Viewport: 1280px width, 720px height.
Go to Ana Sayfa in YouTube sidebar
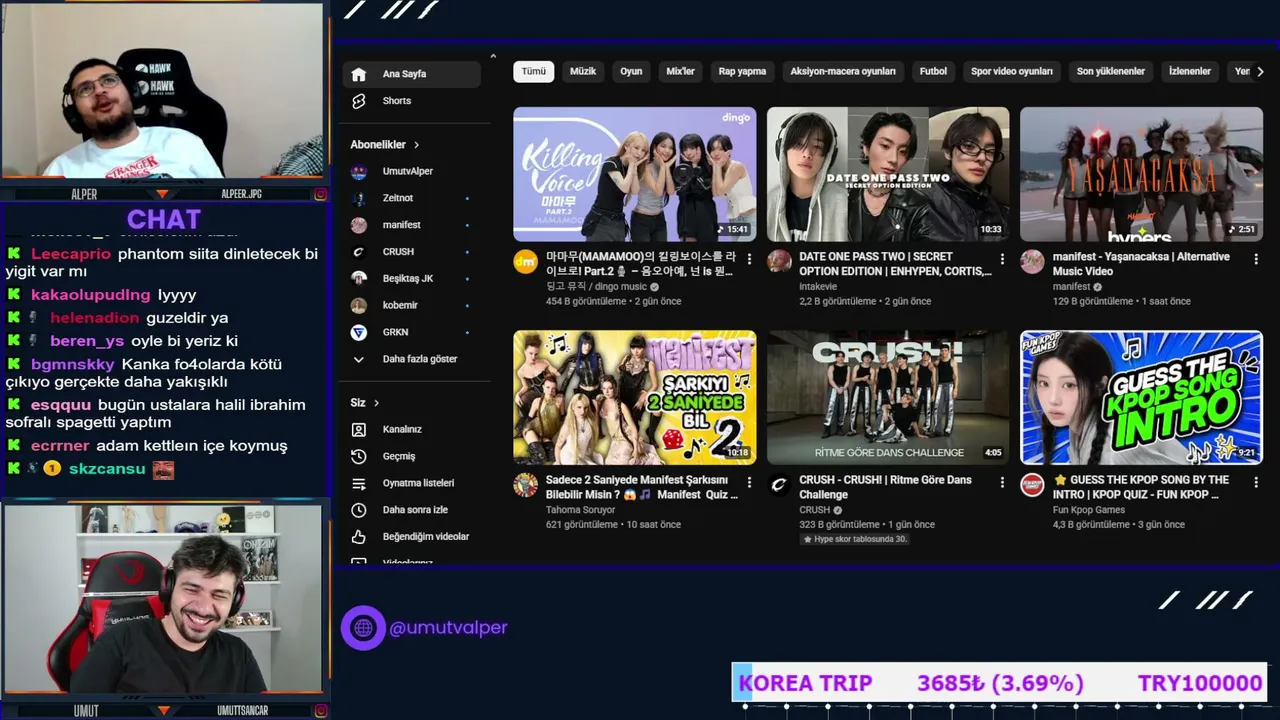[x=411, y=74]
